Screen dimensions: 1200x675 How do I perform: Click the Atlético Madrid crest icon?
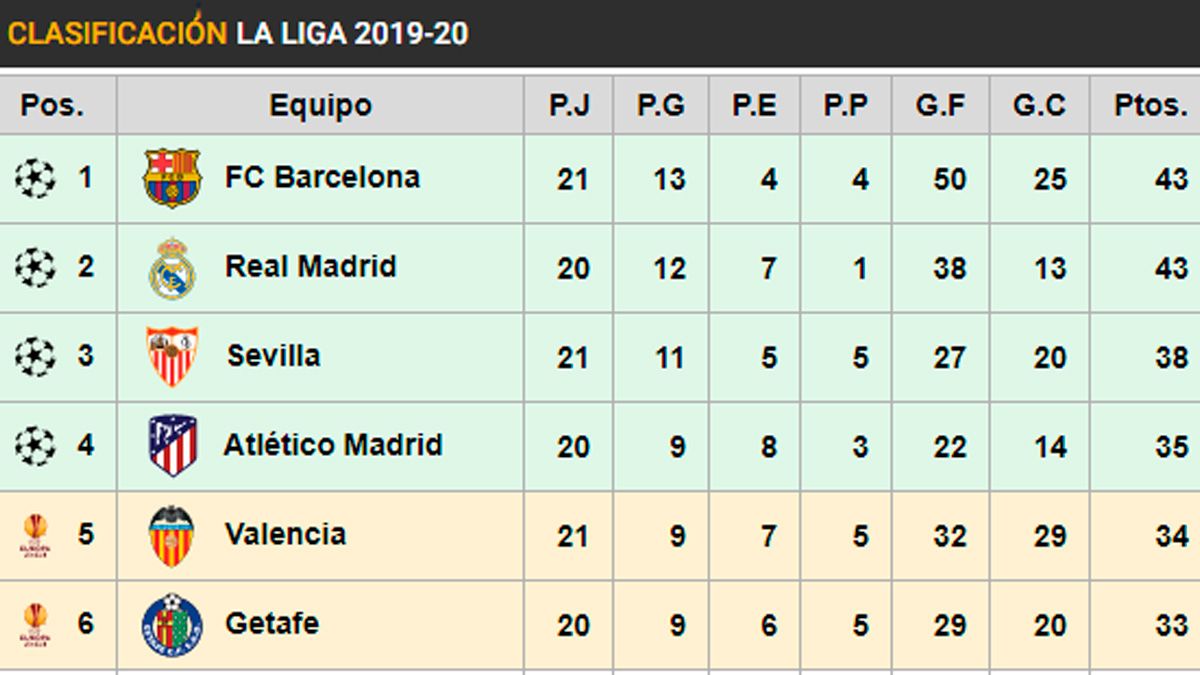coord(172,445)
